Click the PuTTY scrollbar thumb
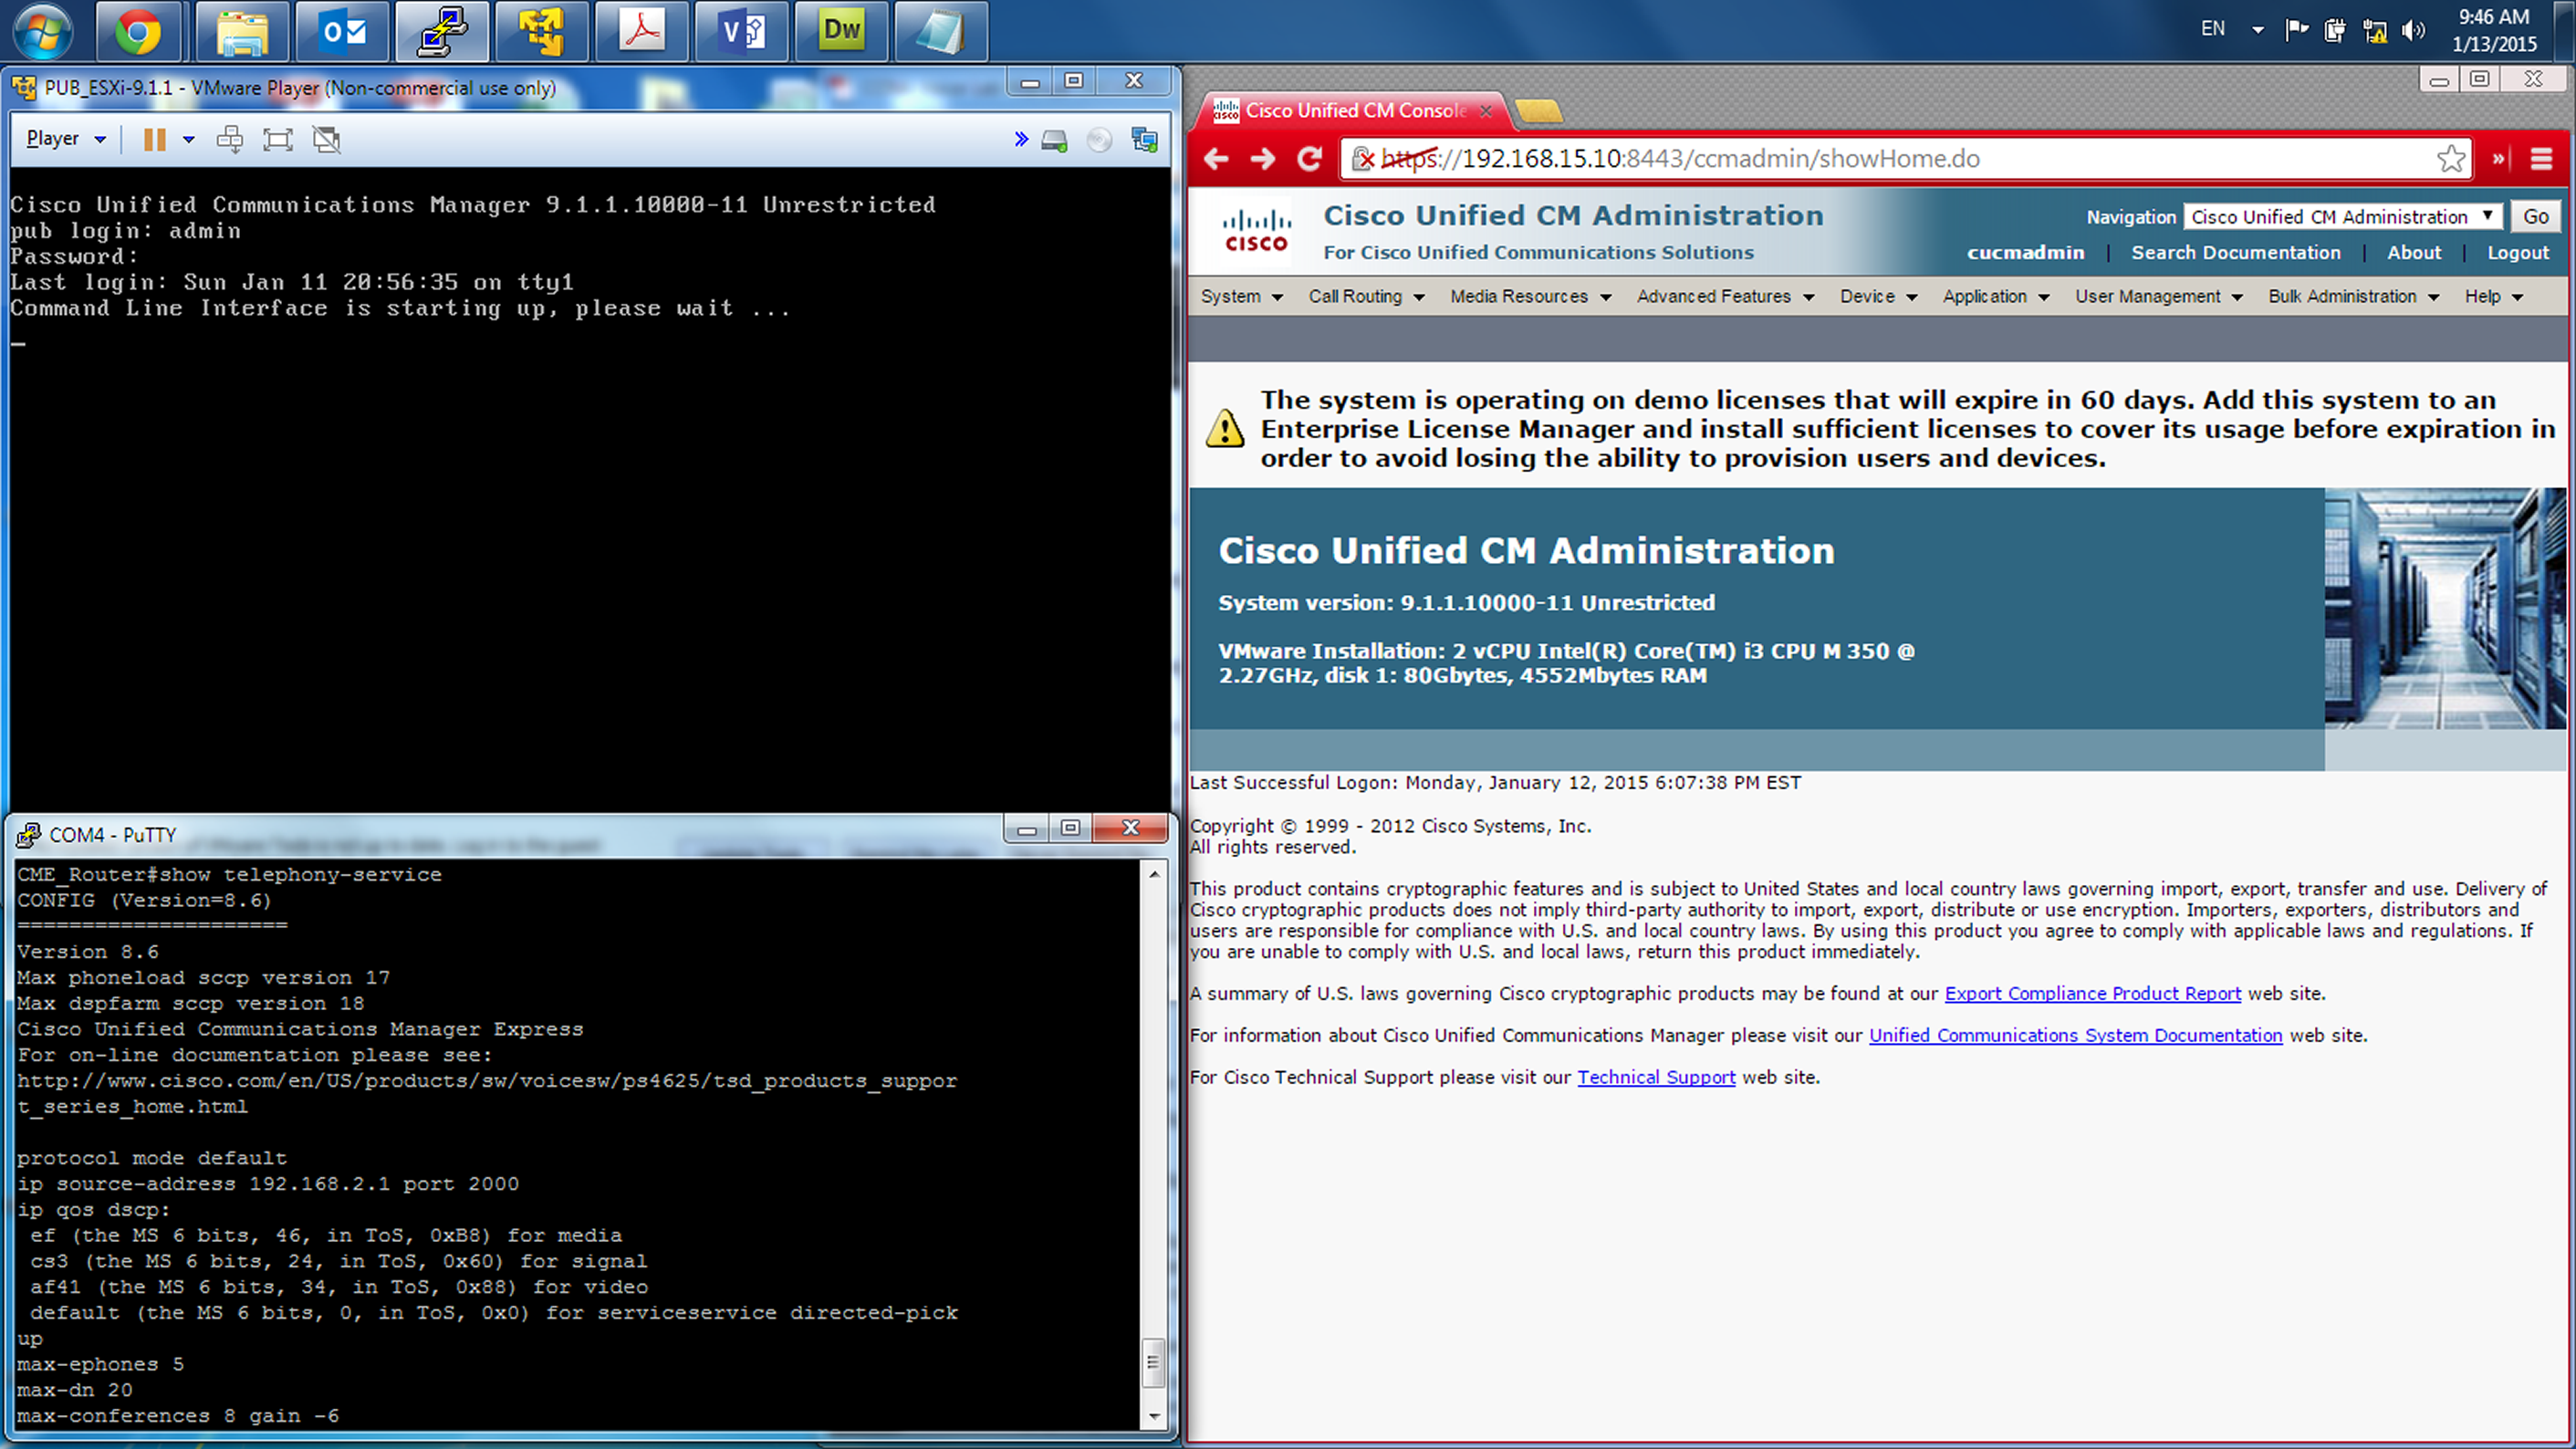The height and width of the screenshot is (1449, 2576). tap(1154, 1362)
